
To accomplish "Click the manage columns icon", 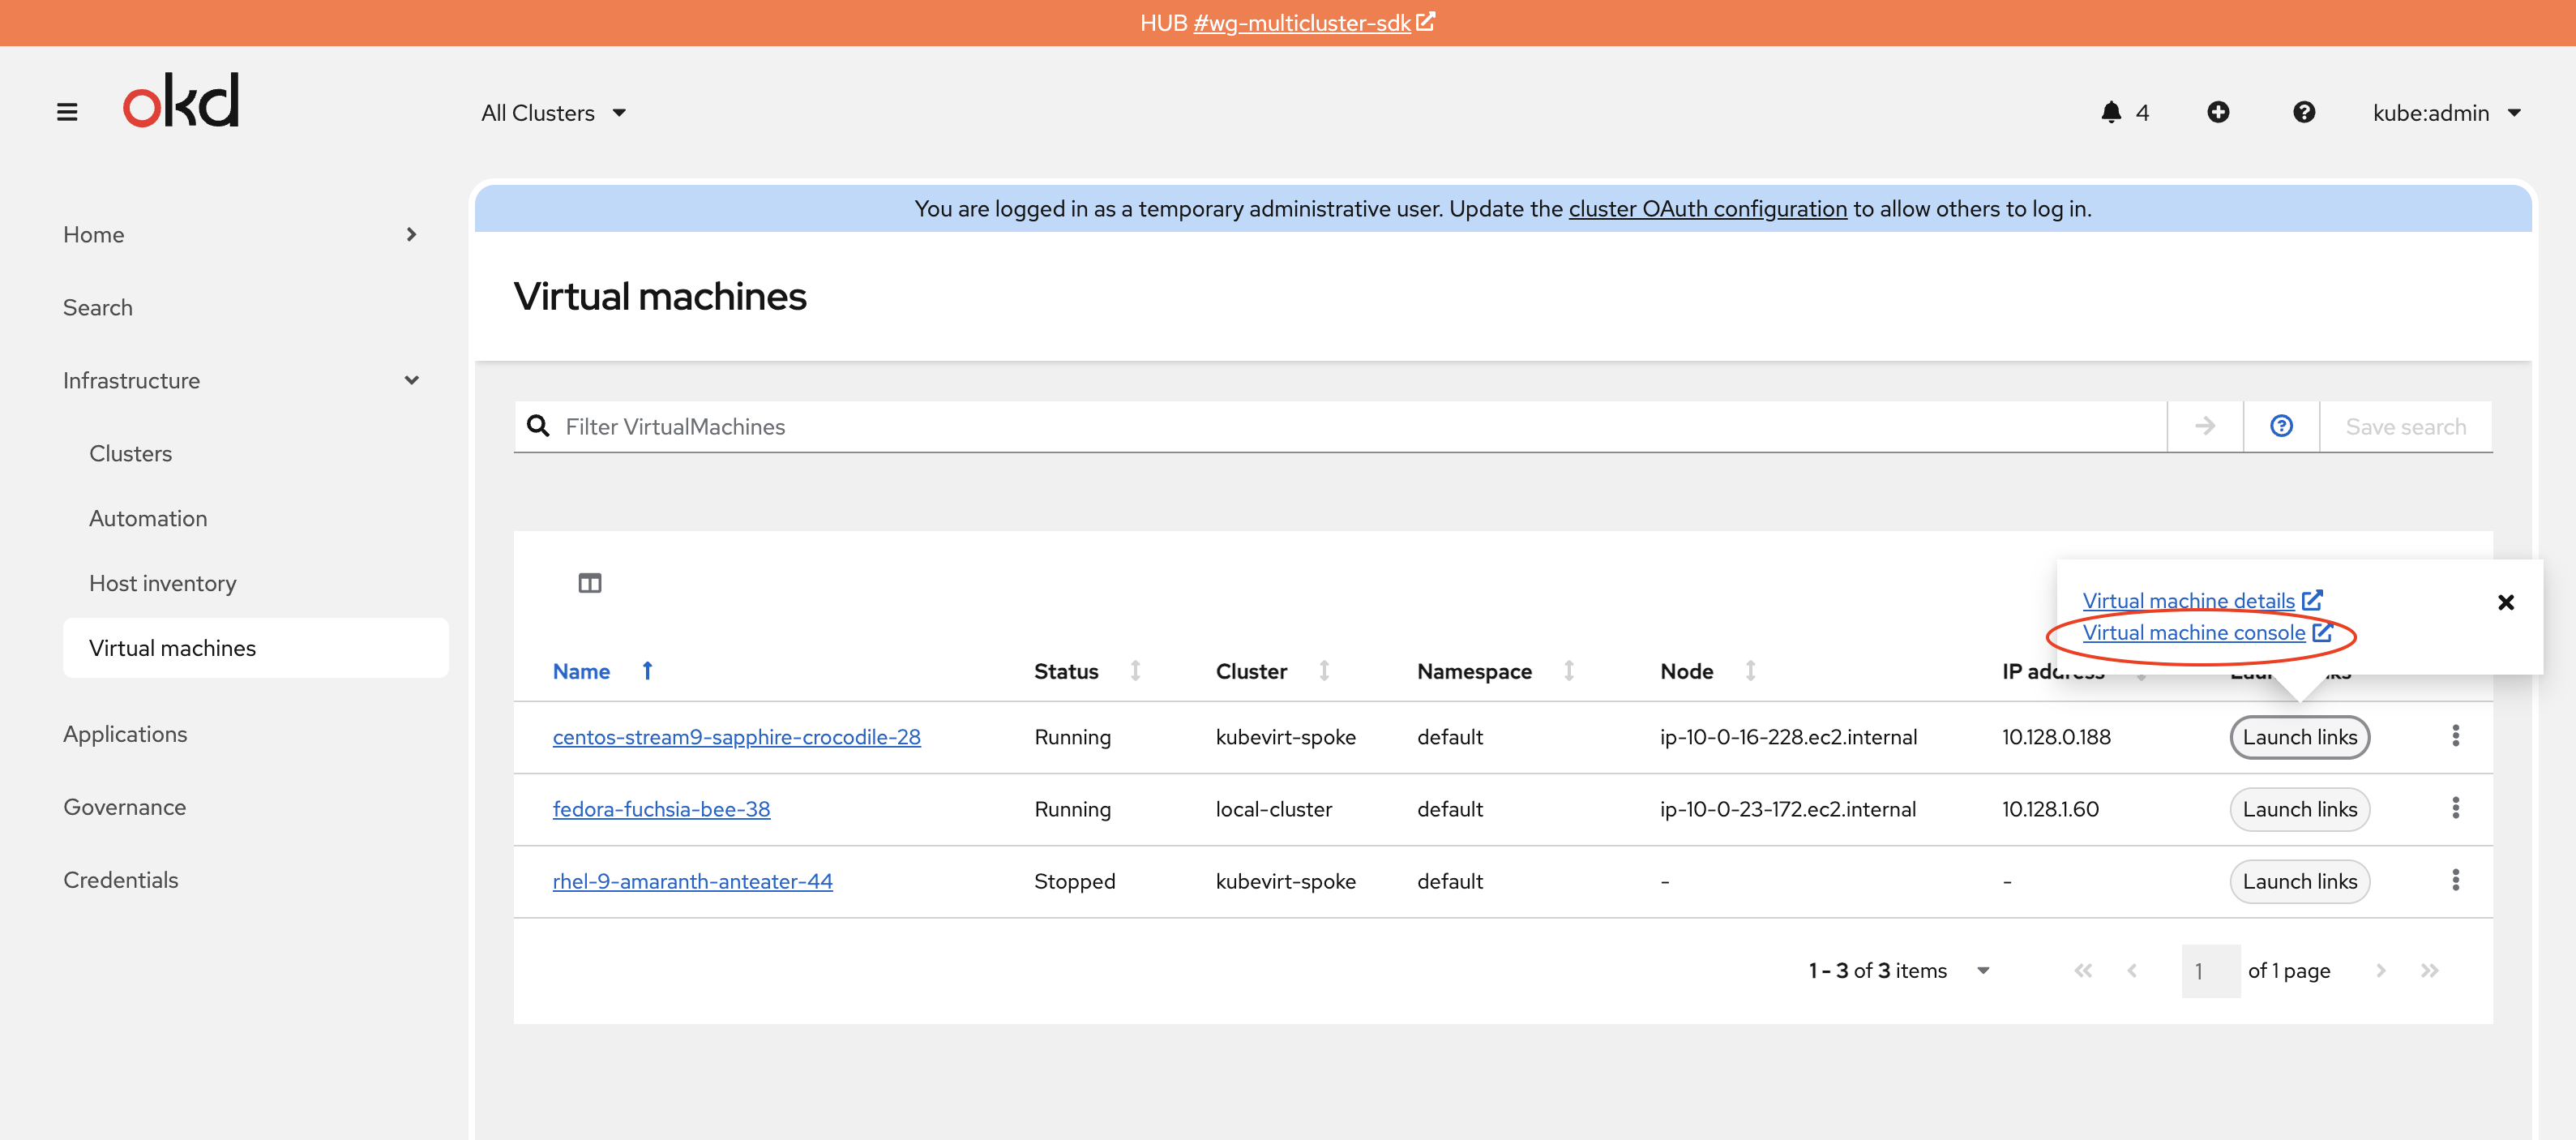I will click(589, 583).
